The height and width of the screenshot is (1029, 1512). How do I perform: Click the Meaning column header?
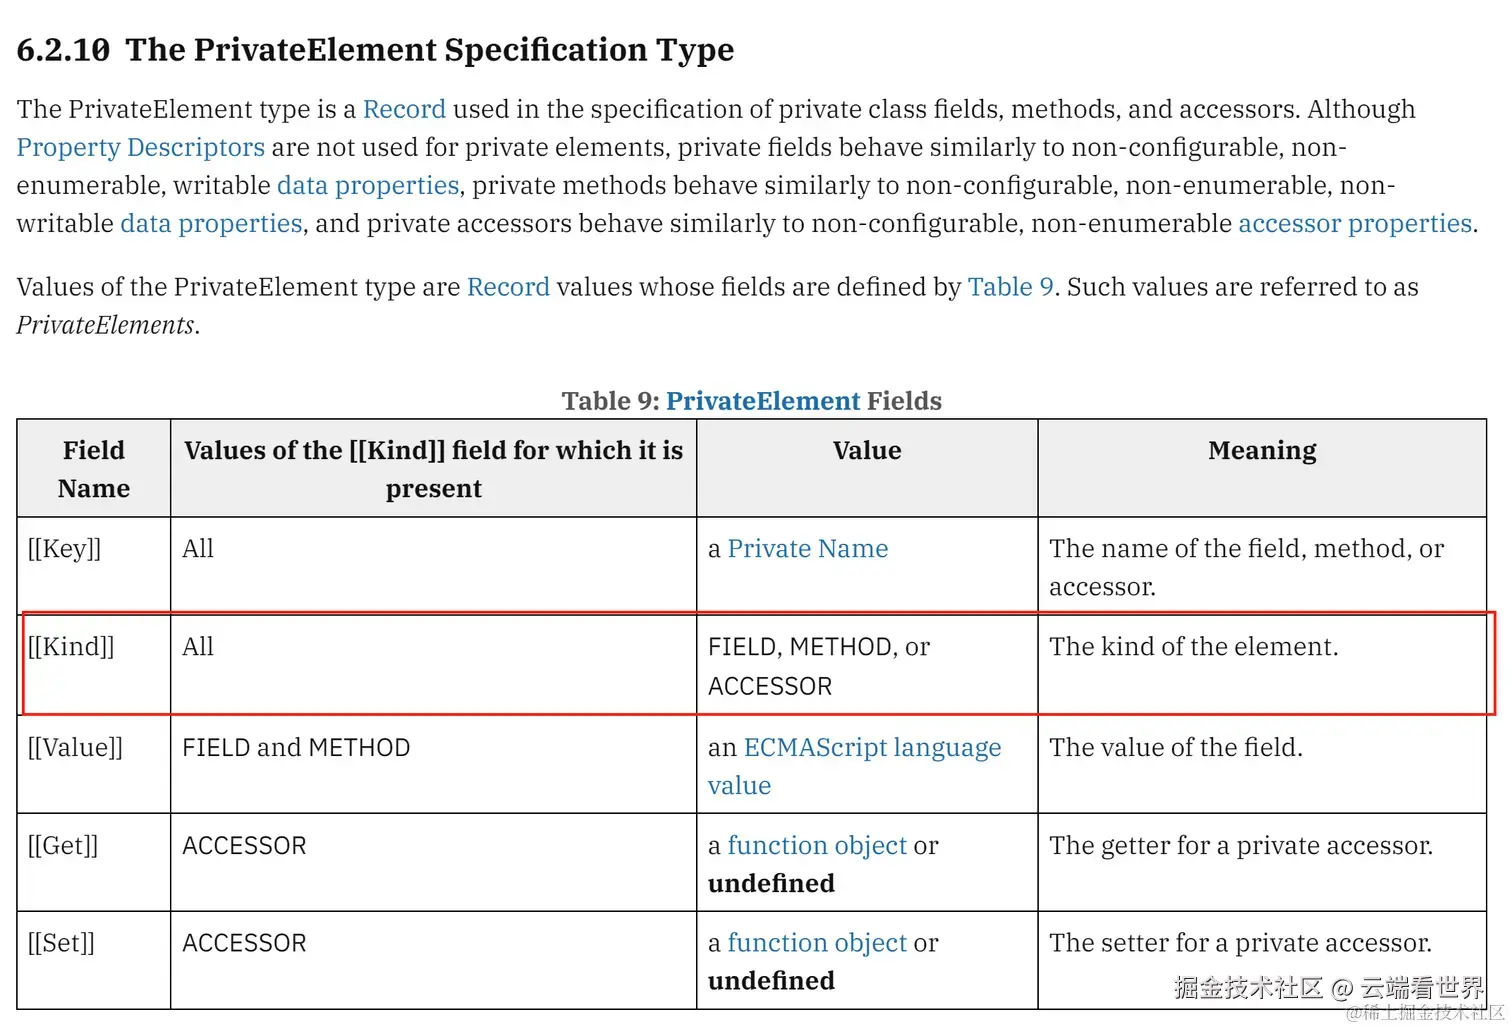[x=1262, y=451]
